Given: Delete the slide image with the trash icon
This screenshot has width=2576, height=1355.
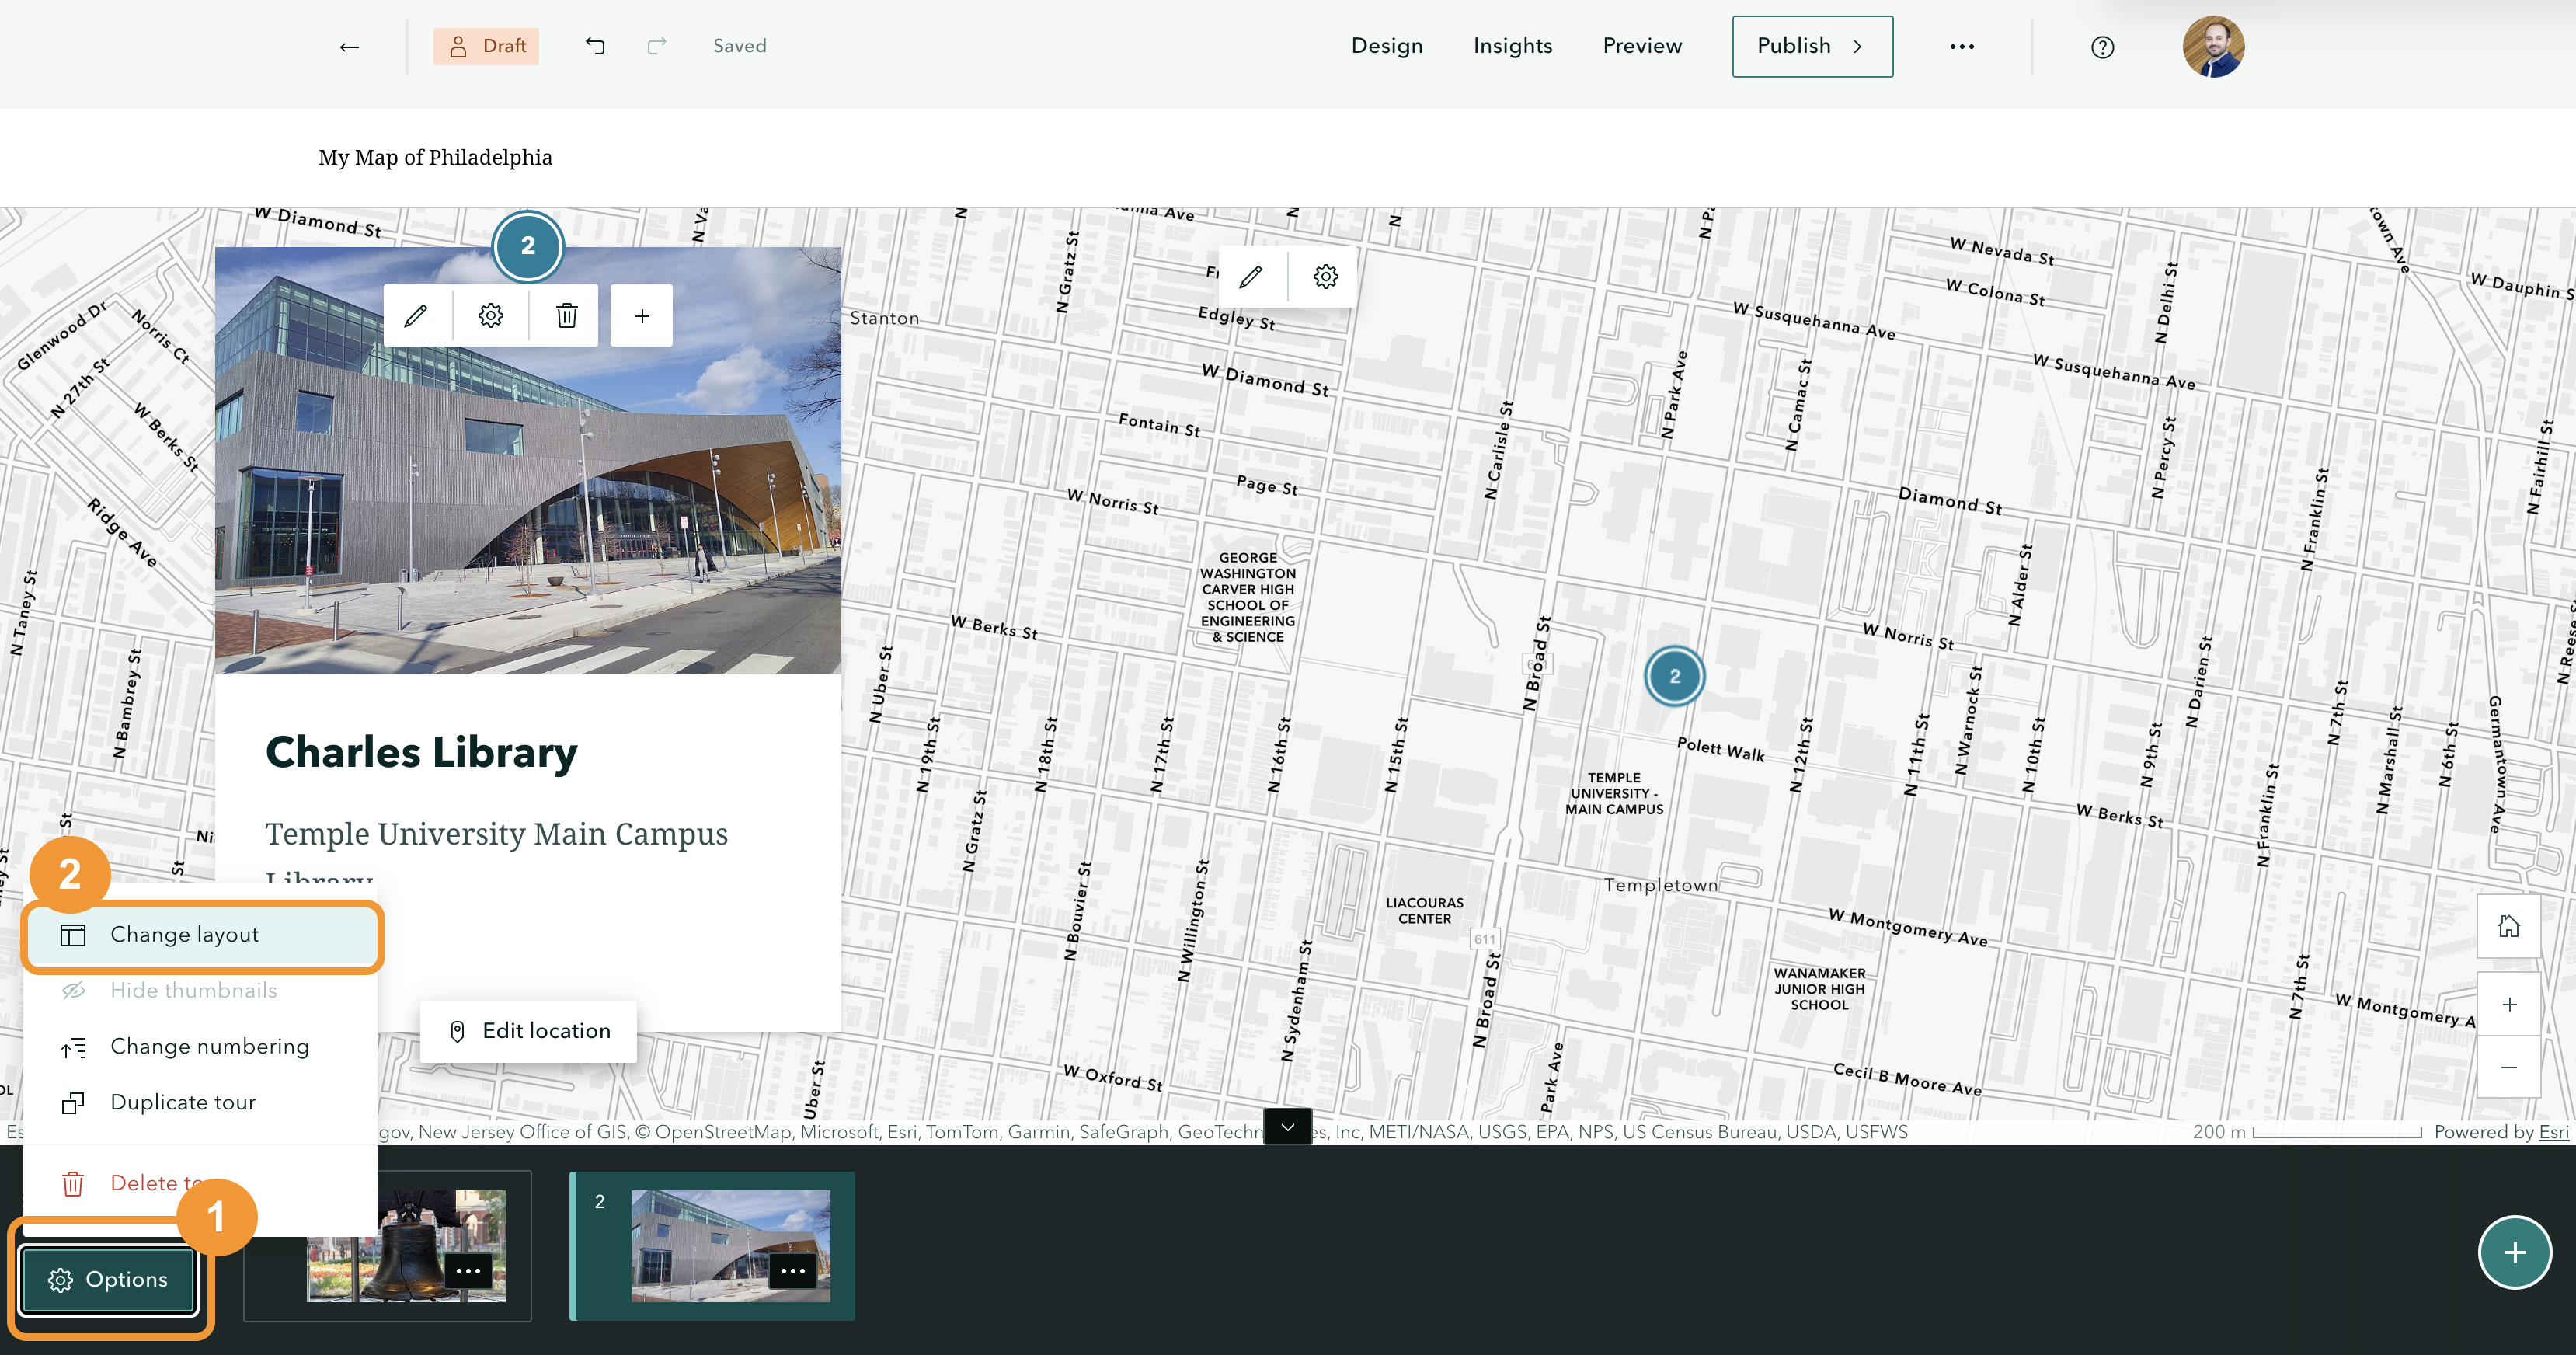Looking at the screenshot, I should click(566, 316).
